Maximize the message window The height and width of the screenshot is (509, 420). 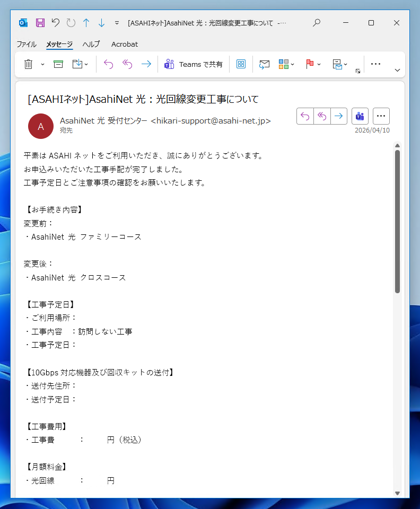pyautogui.click(x=371, y=23)
